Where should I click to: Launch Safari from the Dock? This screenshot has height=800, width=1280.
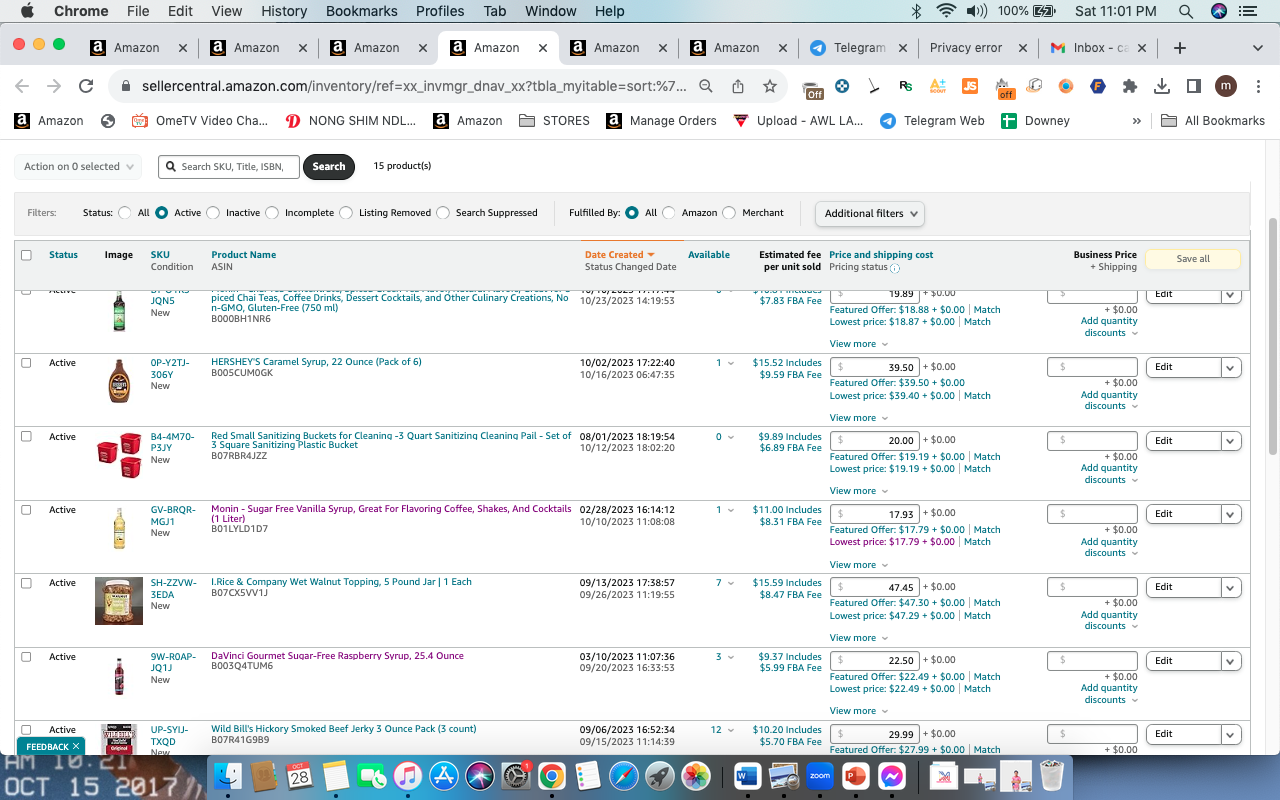click(623, 776)
